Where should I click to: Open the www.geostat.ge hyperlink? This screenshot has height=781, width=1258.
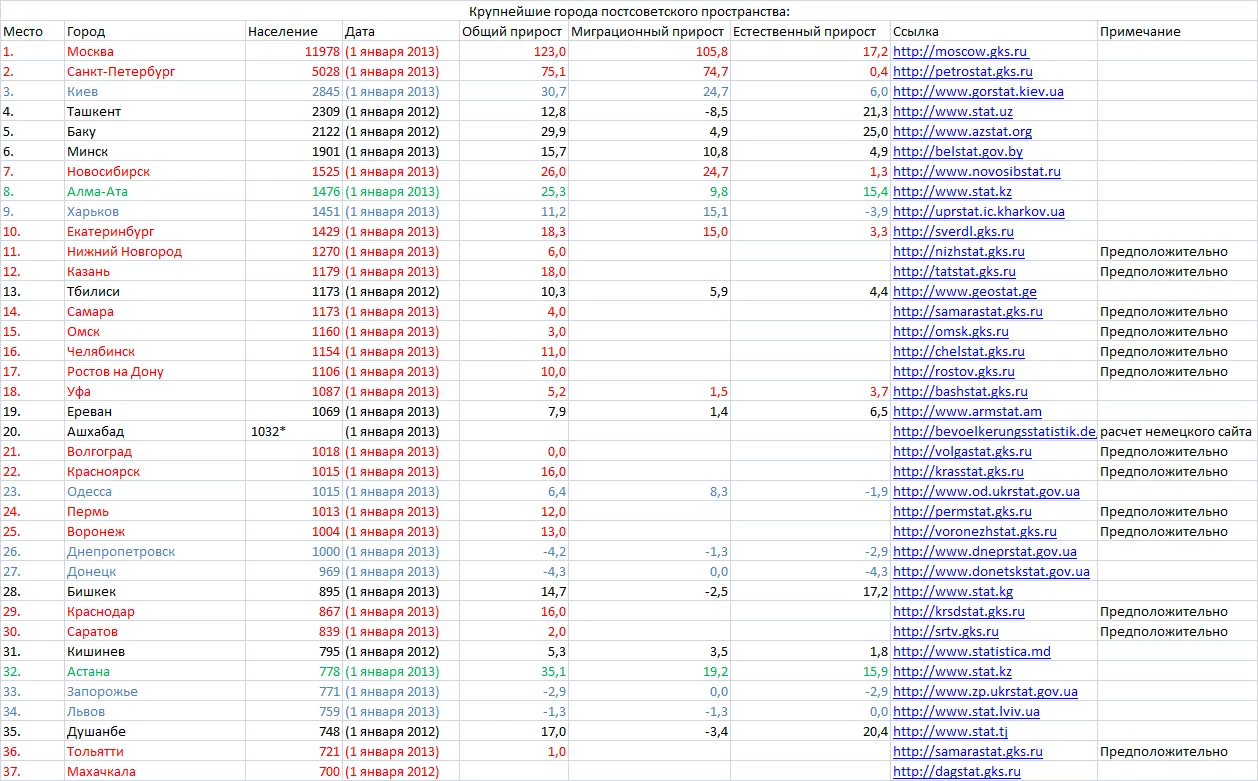[x=964, y=291]
